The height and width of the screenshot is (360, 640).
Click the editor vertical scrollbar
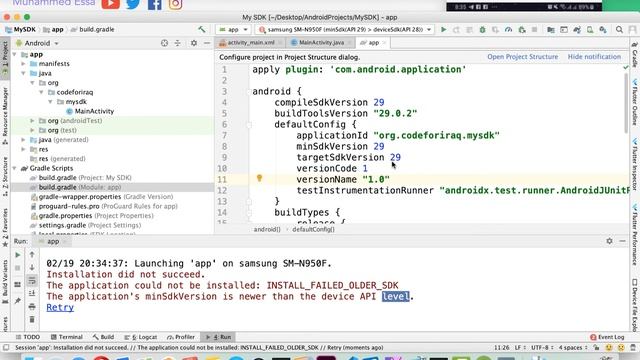(x=626, y=102)
